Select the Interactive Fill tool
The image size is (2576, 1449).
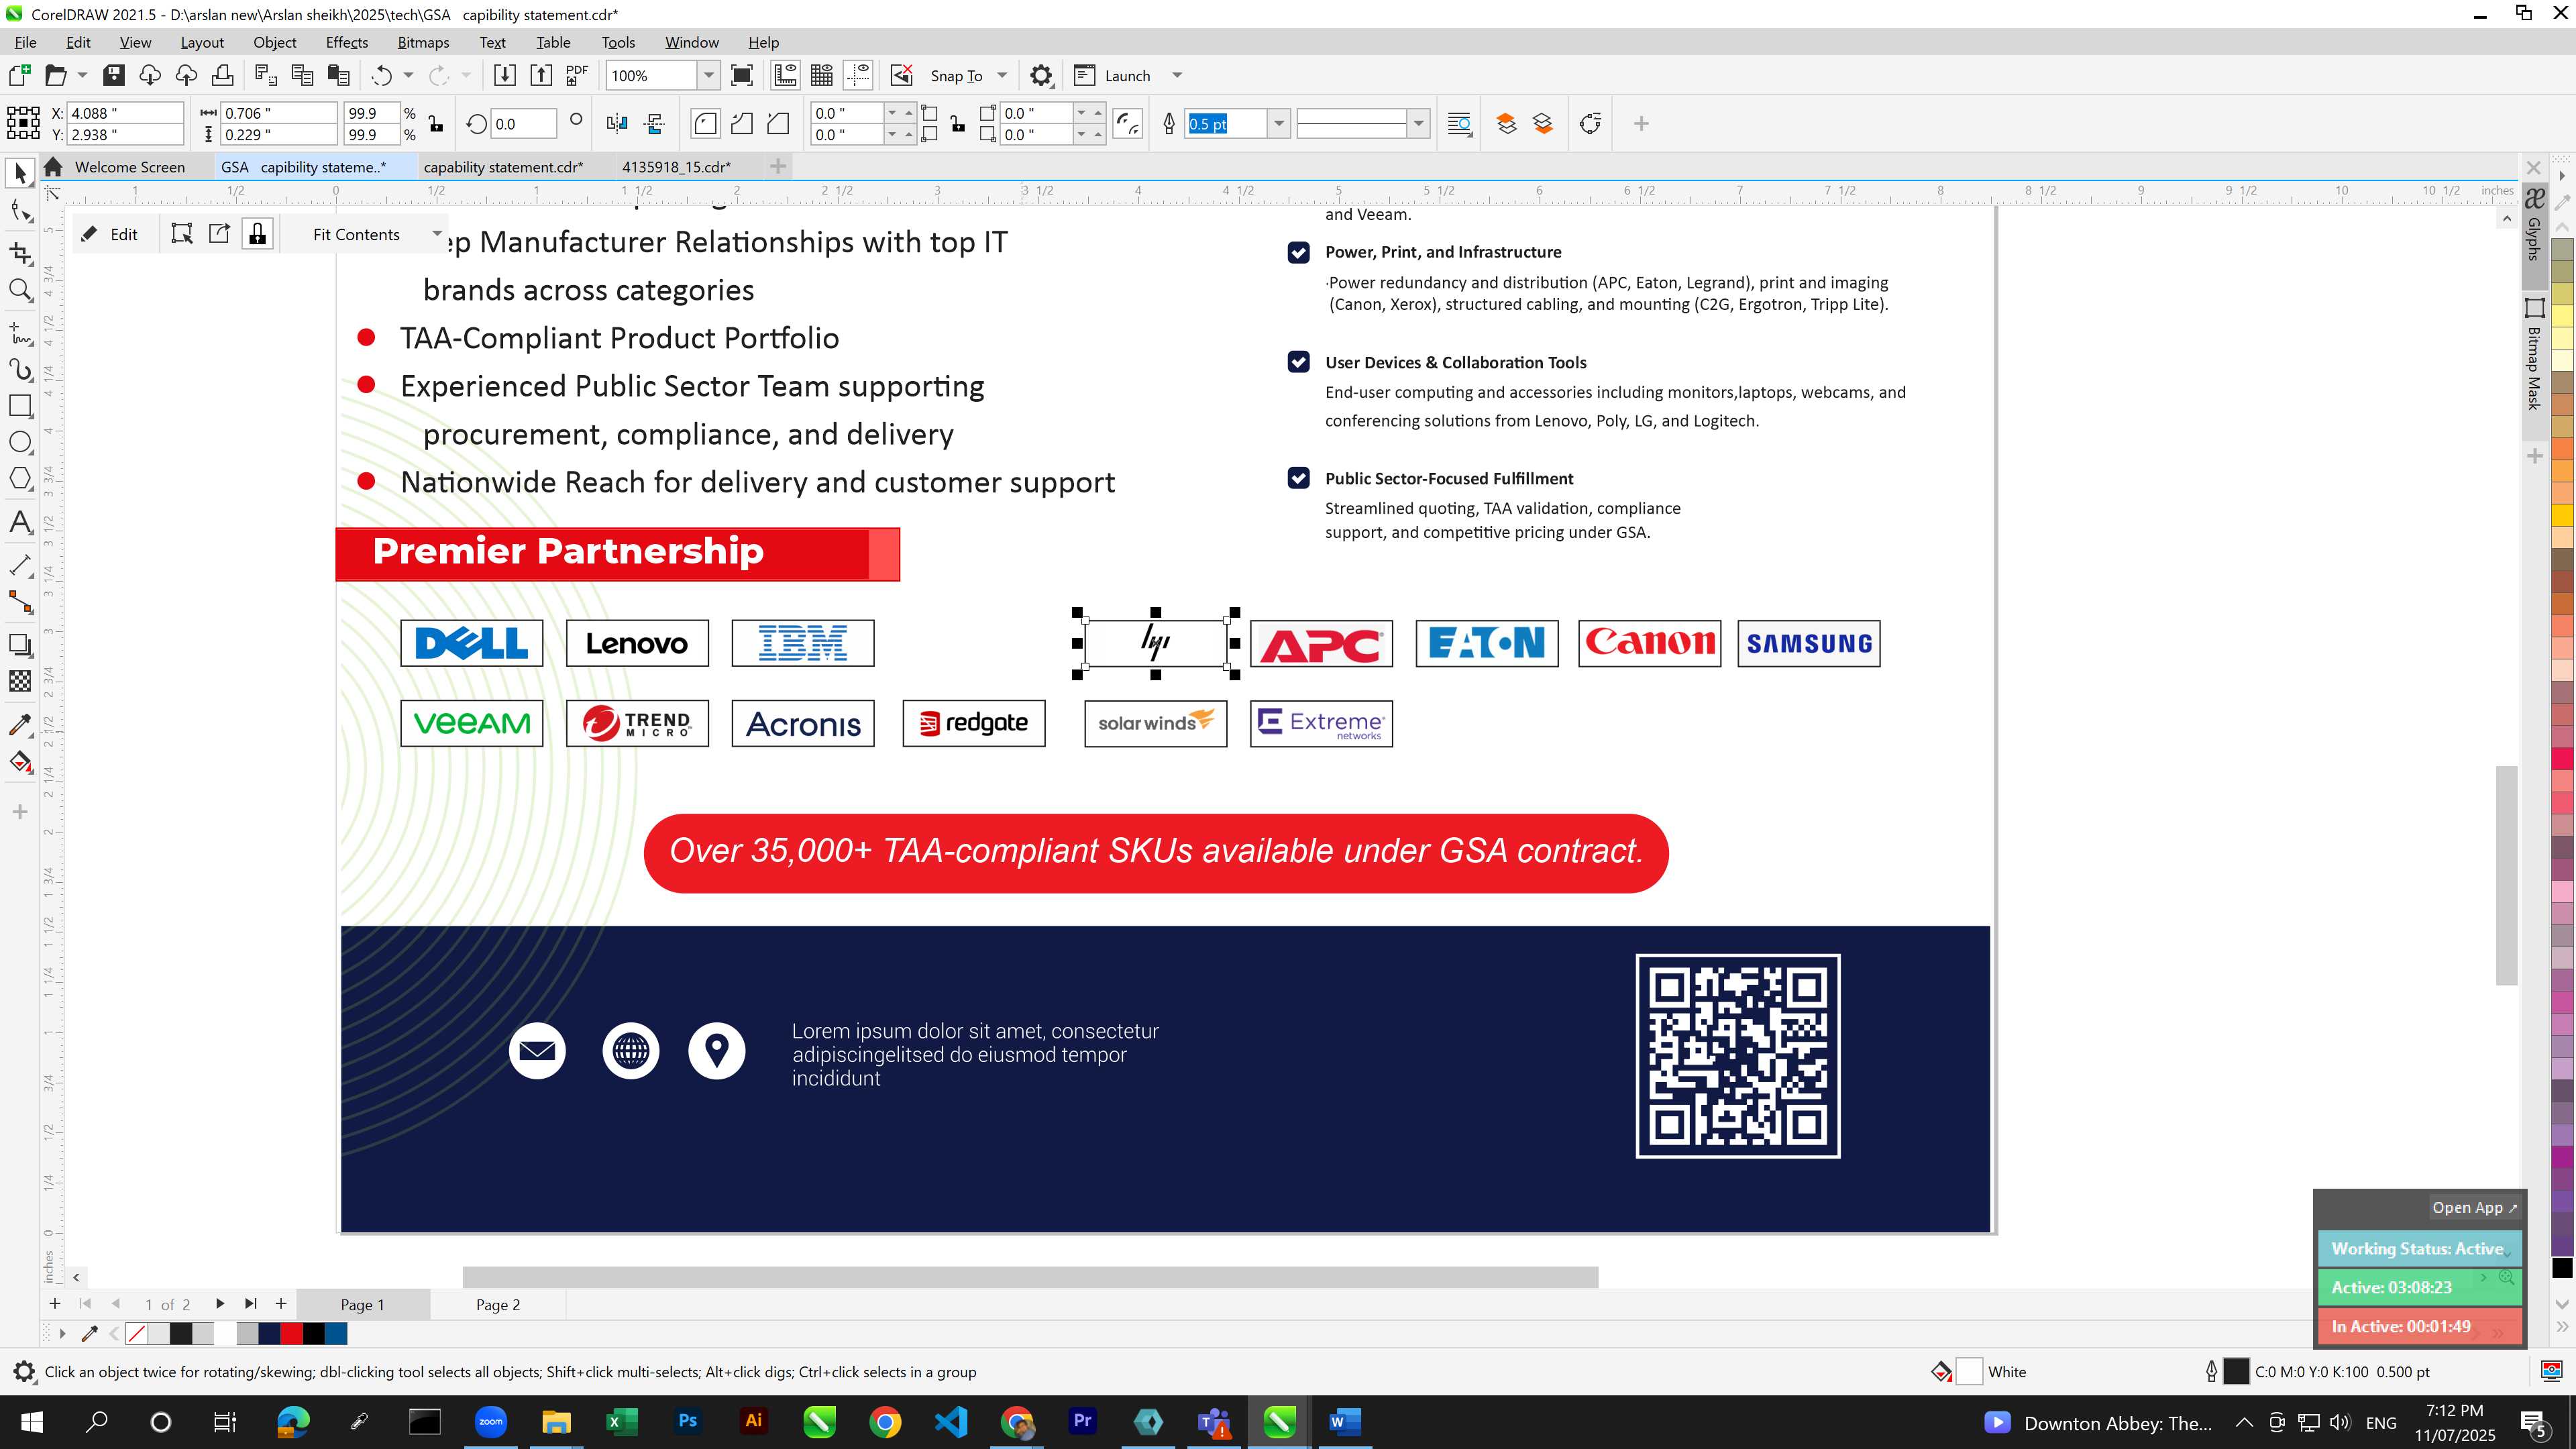(x=20, y=762)
